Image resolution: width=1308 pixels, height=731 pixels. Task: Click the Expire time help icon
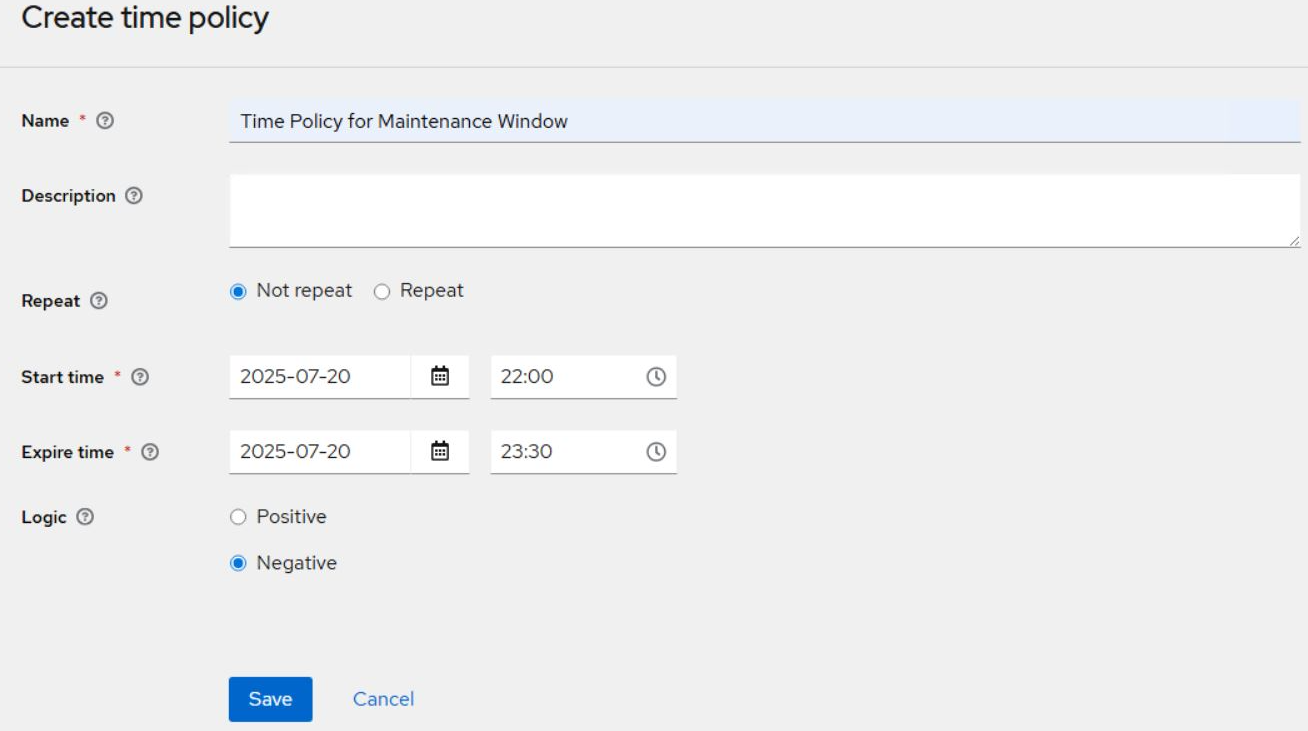pyautogui.click(x=150, y=452)
